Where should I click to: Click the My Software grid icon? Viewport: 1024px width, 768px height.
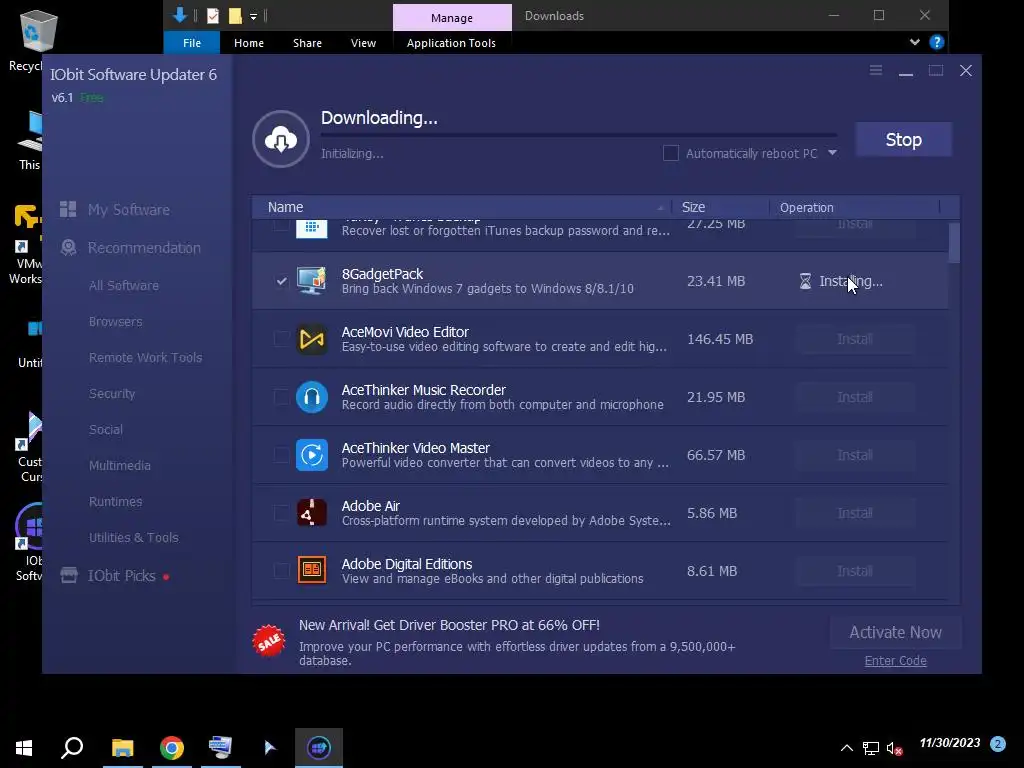coord(68,209)
